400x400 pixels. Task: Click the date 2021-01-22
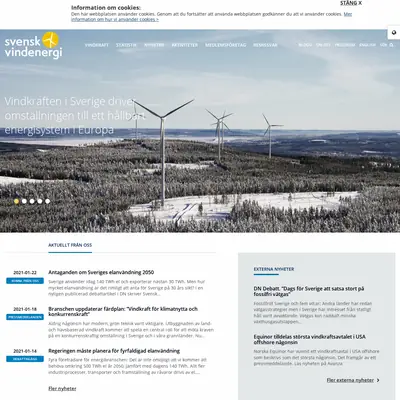[x=25, y=272]
